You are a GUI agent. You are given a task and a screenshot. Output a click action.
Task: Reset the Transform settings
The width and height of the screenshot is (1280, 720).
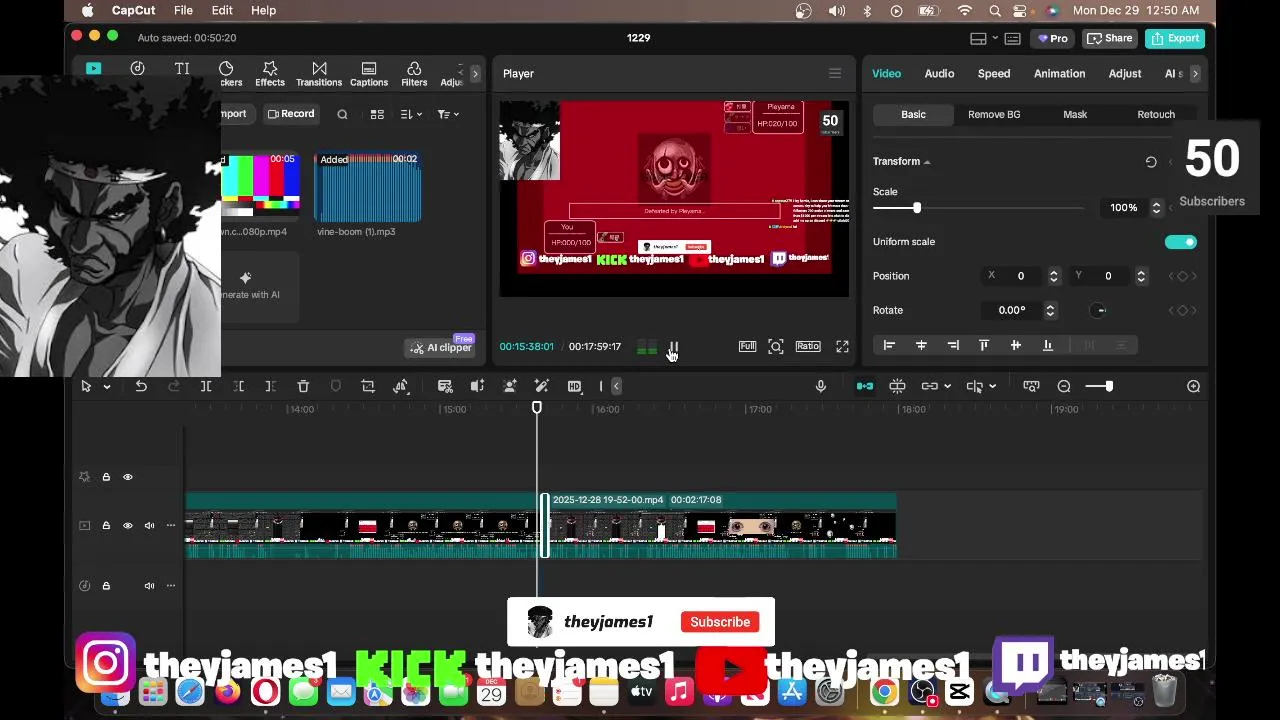[1151, 161]
